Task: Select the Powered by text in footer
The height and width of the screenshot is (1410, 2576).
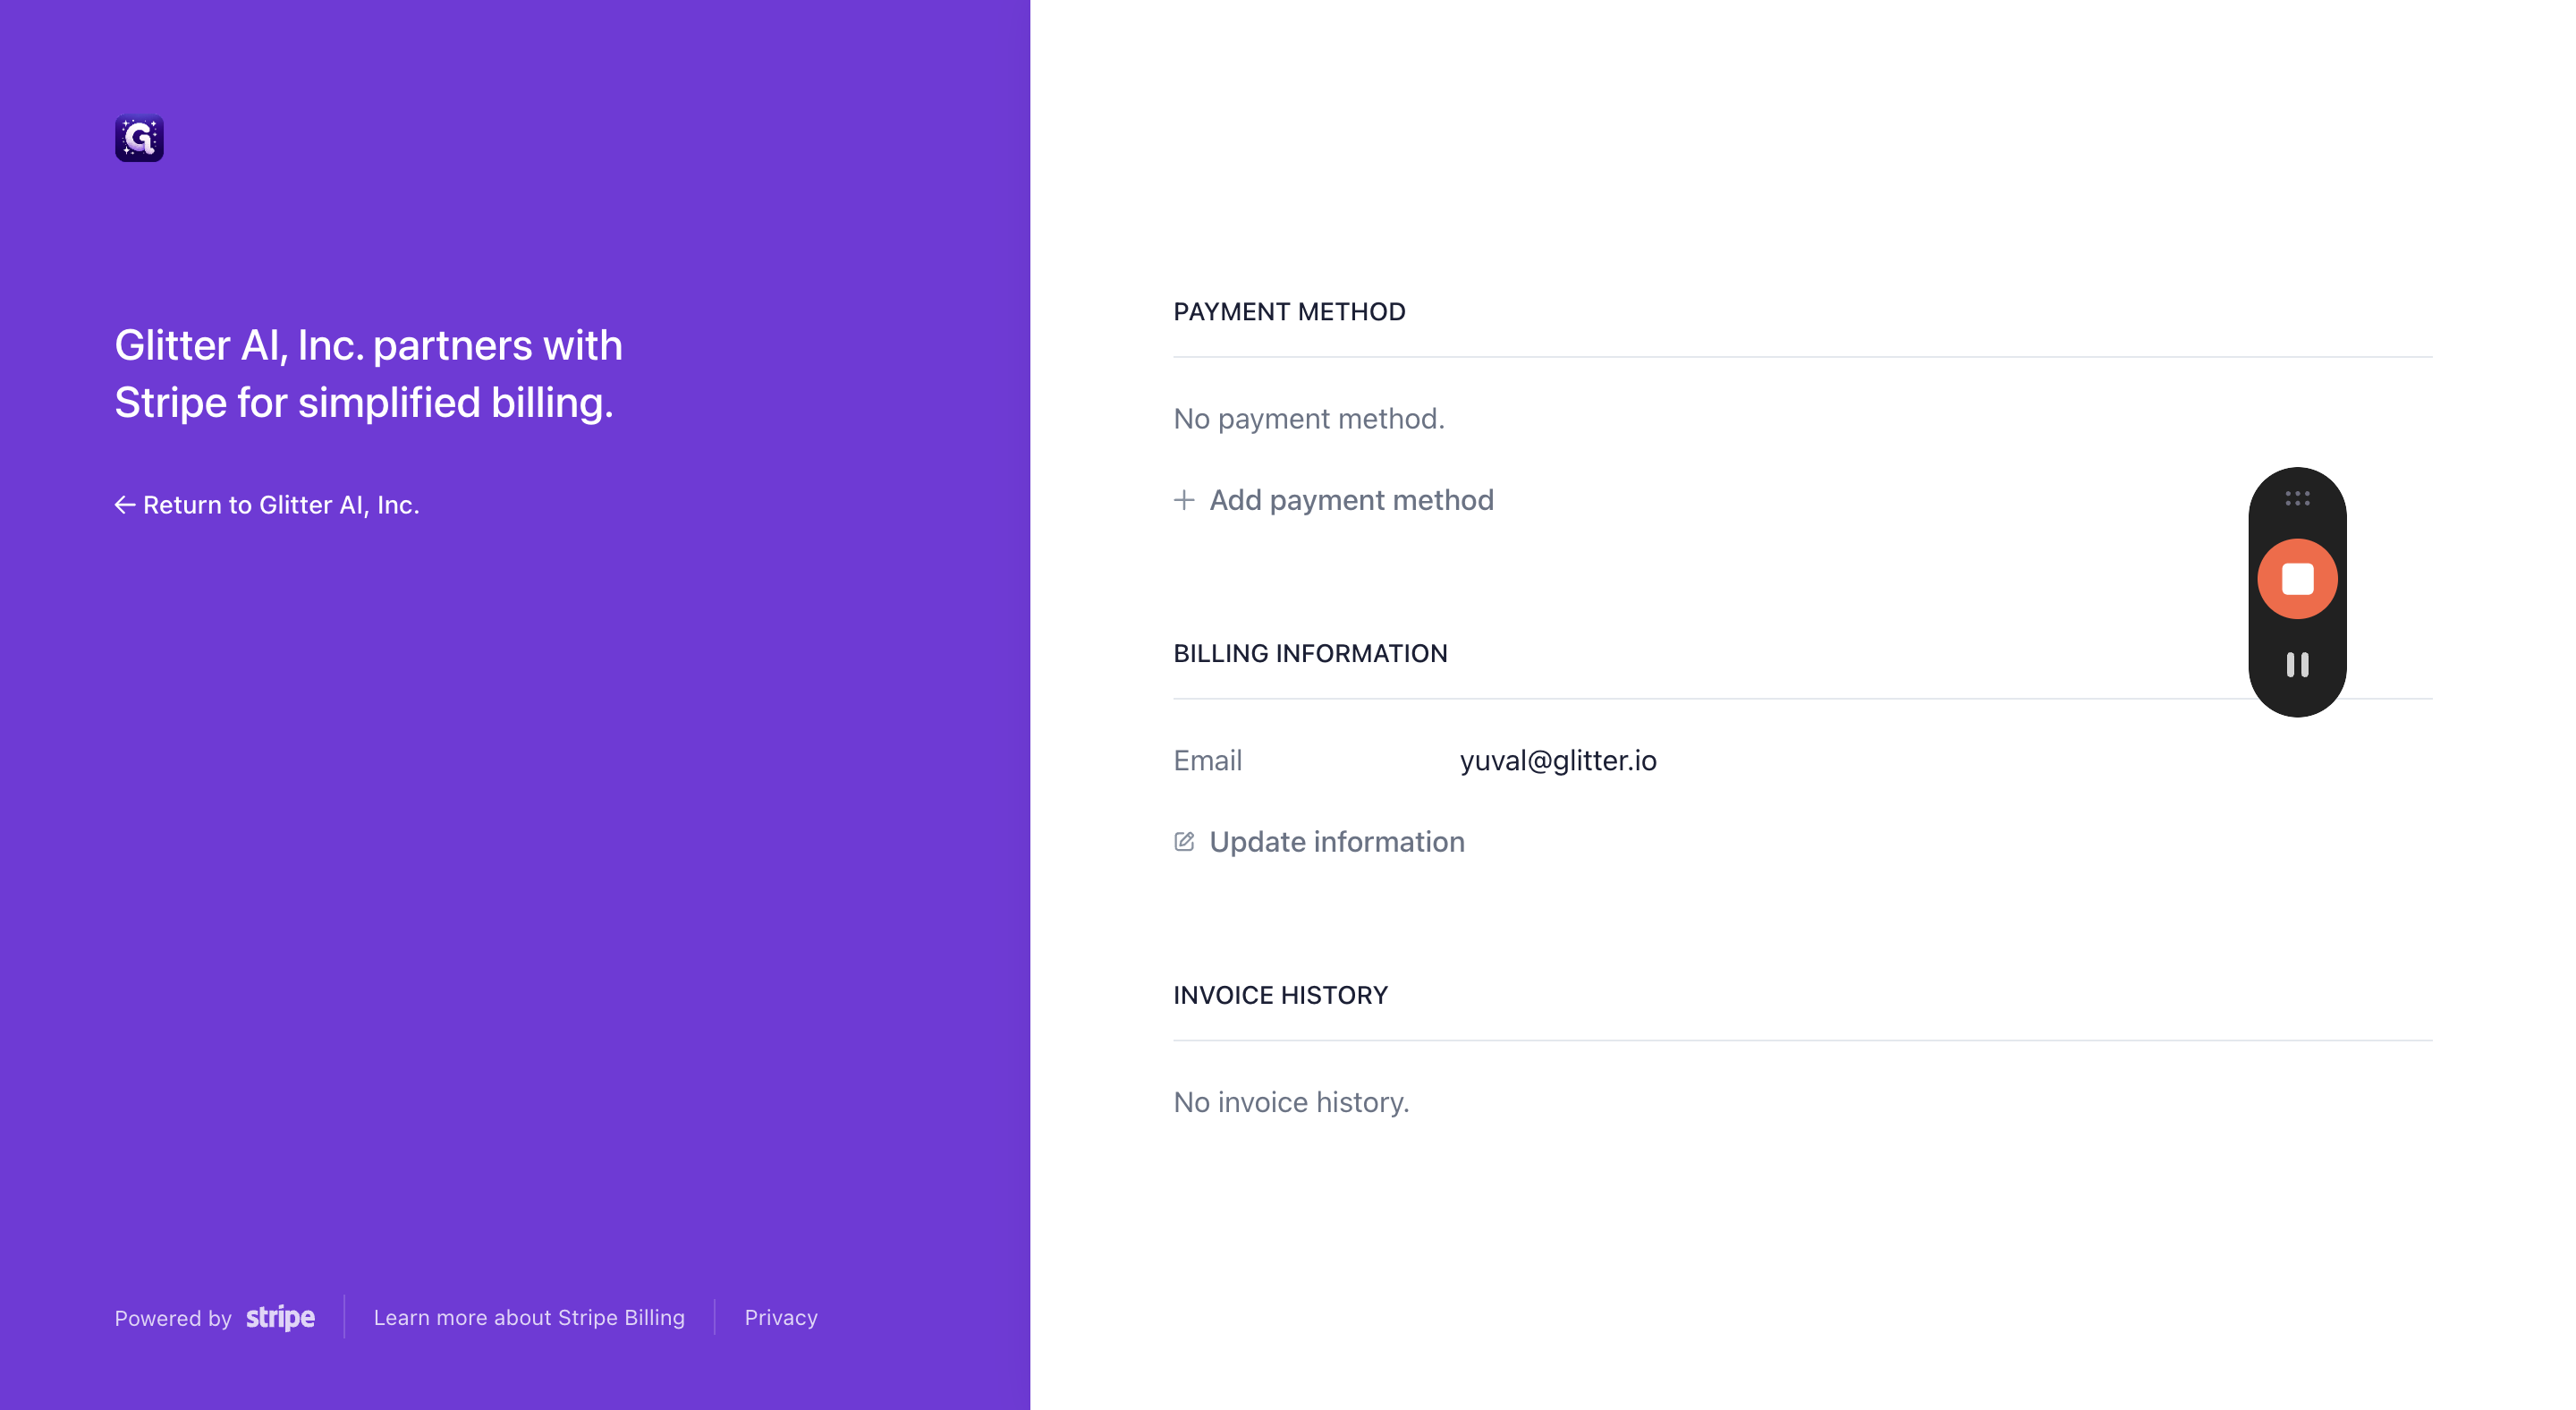Action: point(173,1318)
